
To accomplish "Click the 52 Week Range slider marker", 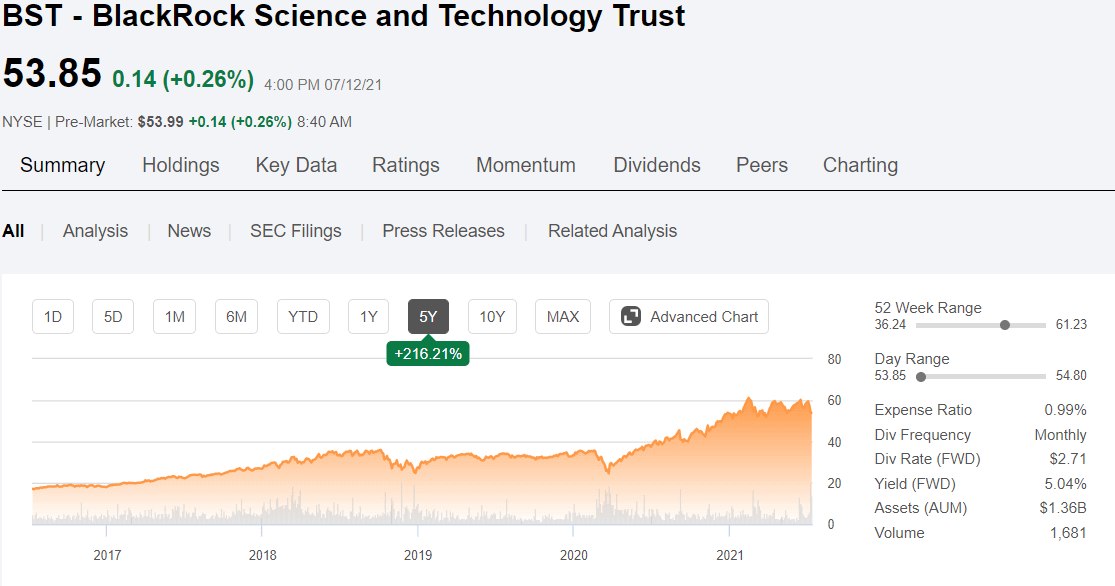I will [1005, 325].
